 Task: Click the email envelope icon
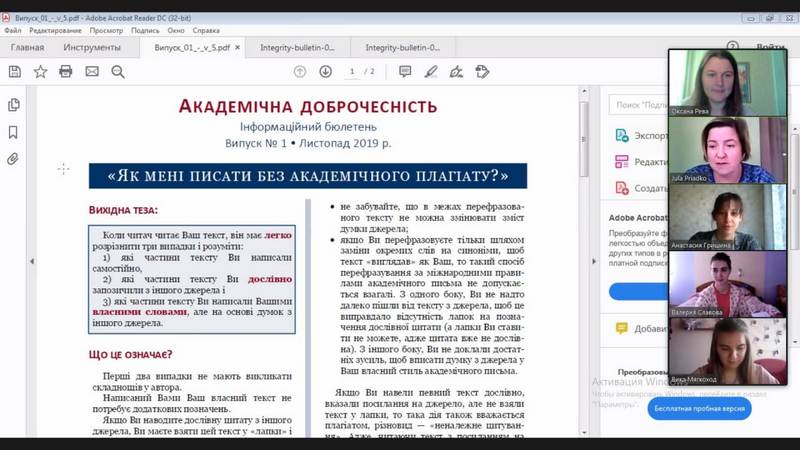(92, 71)
